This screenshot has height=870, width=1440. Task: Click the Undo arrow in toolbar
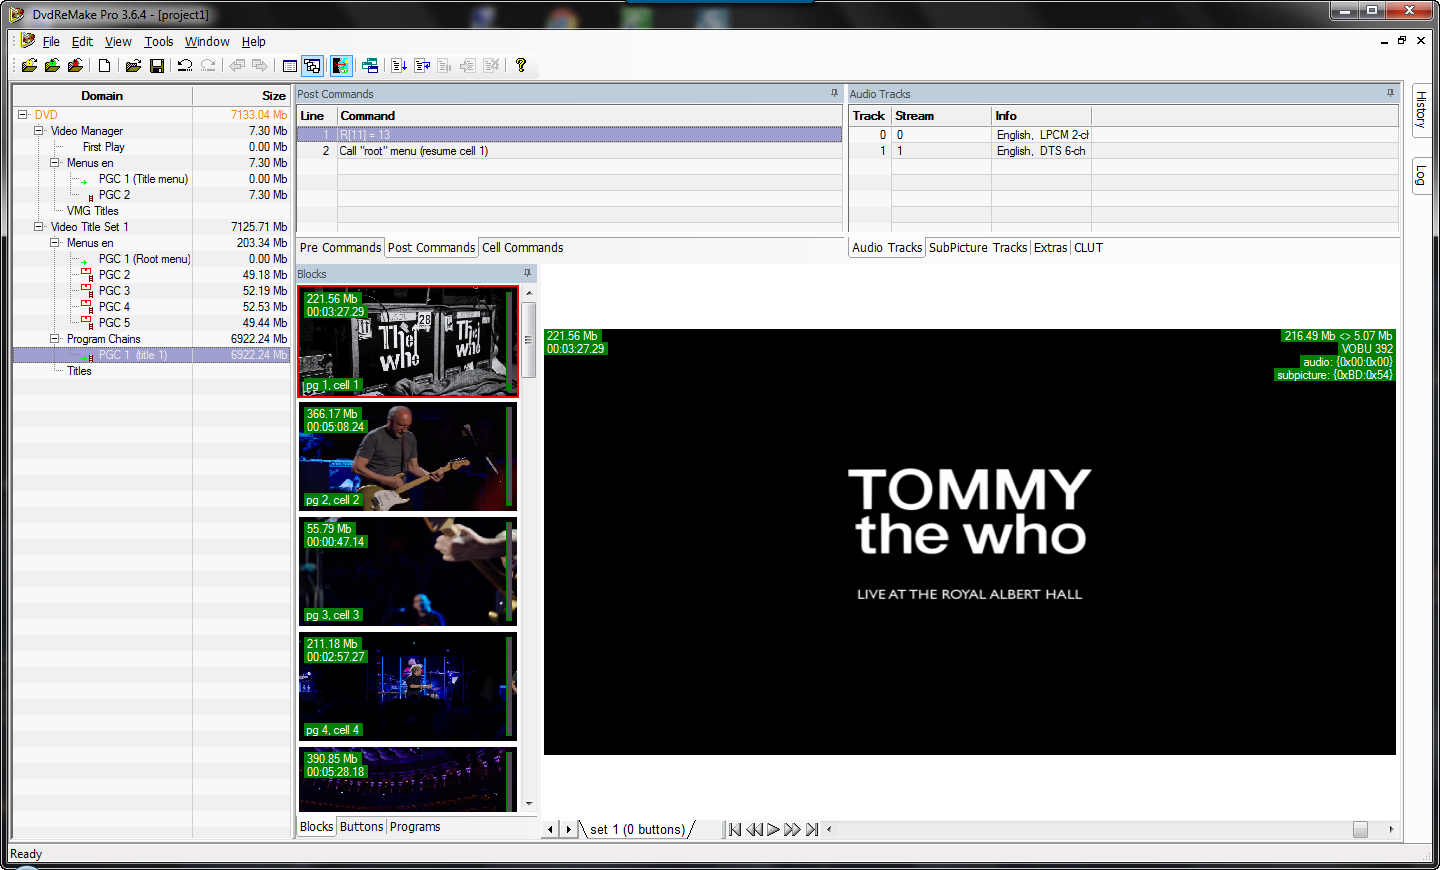point(185,66)
